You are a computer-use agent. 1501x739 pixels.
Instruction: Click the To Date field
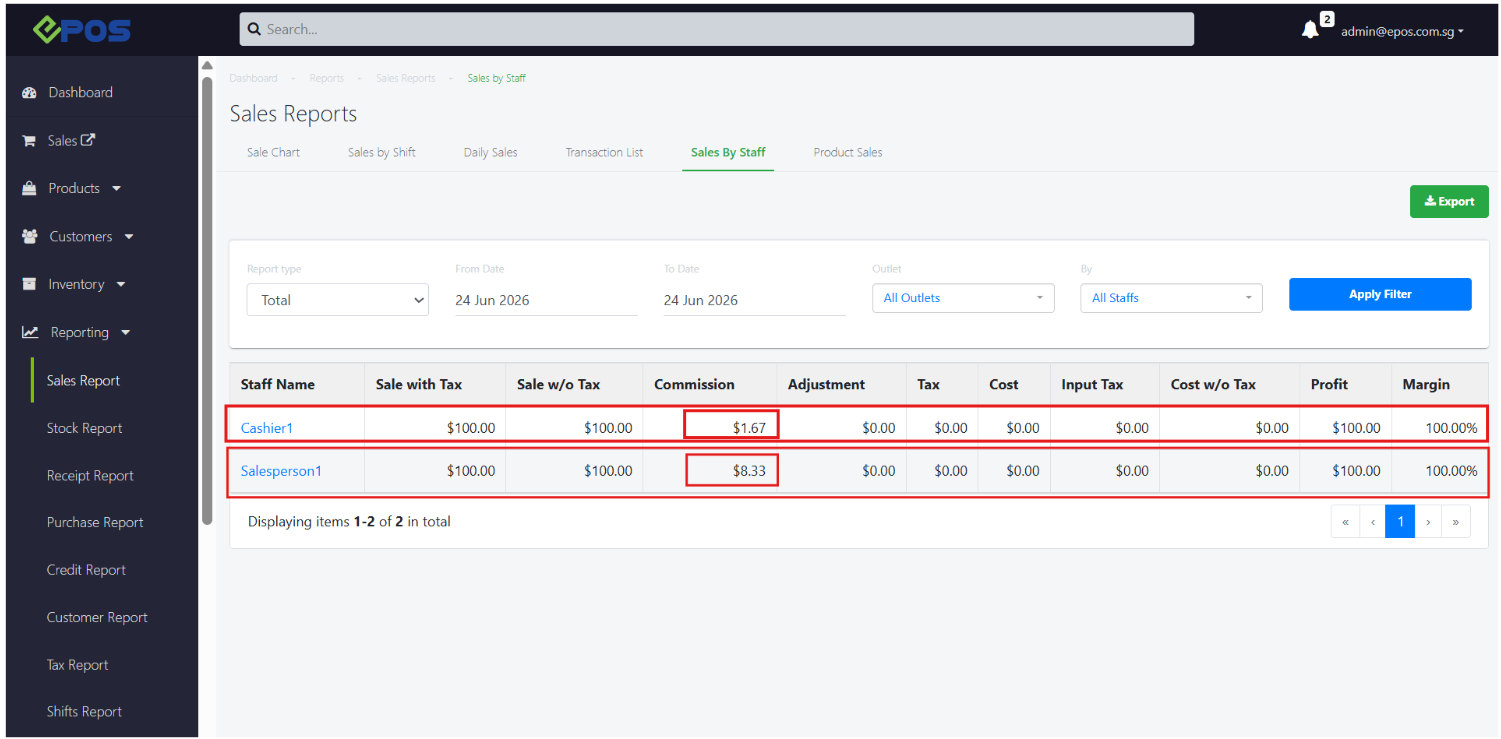(755, 300)
